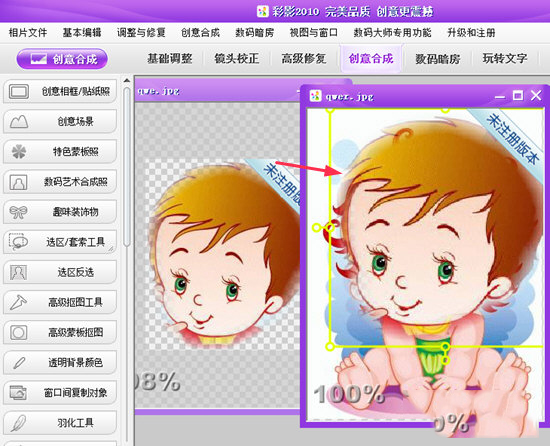This screenshot has height=446, width=550.
Task: Click the qwe.jpg window title bar
Action: 217,91
